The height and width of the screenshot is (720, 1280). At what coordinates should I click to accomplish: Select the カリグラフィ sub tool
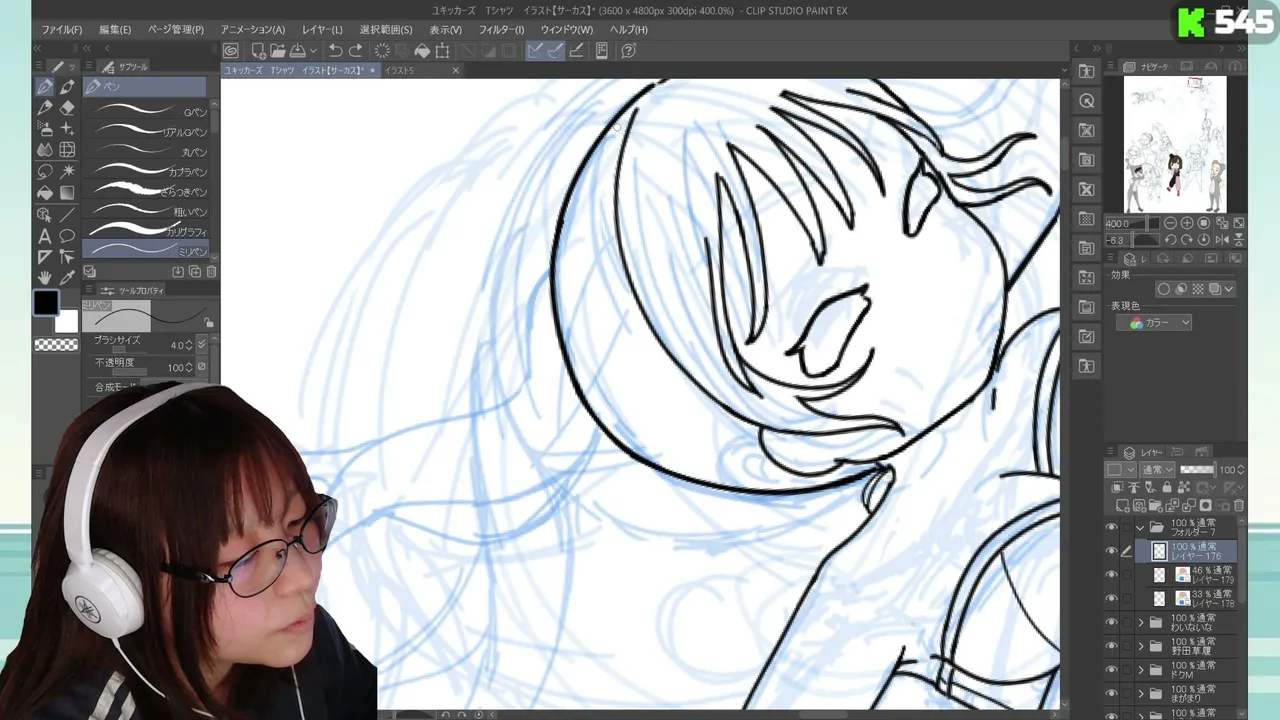pyautogui.click(x=146, y=230)
